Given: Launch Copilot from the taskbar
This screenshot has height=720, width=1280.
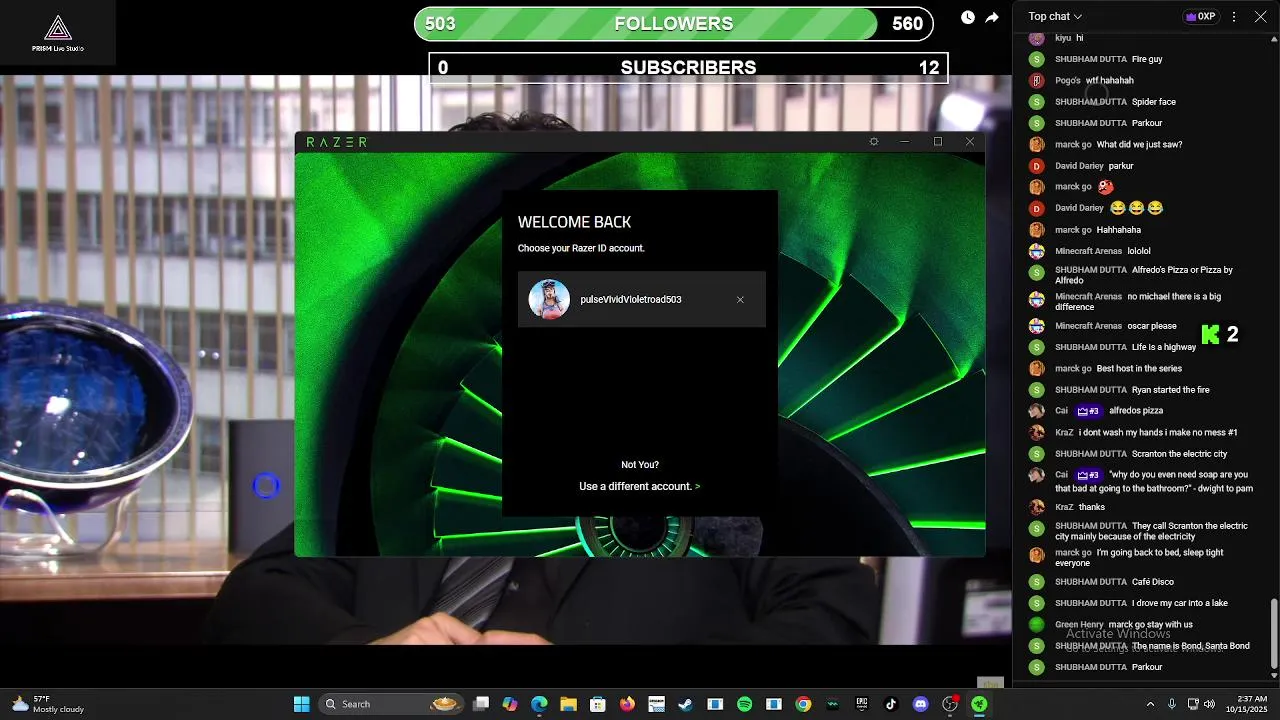Looking at the screenshot, I should coord(510,704).
